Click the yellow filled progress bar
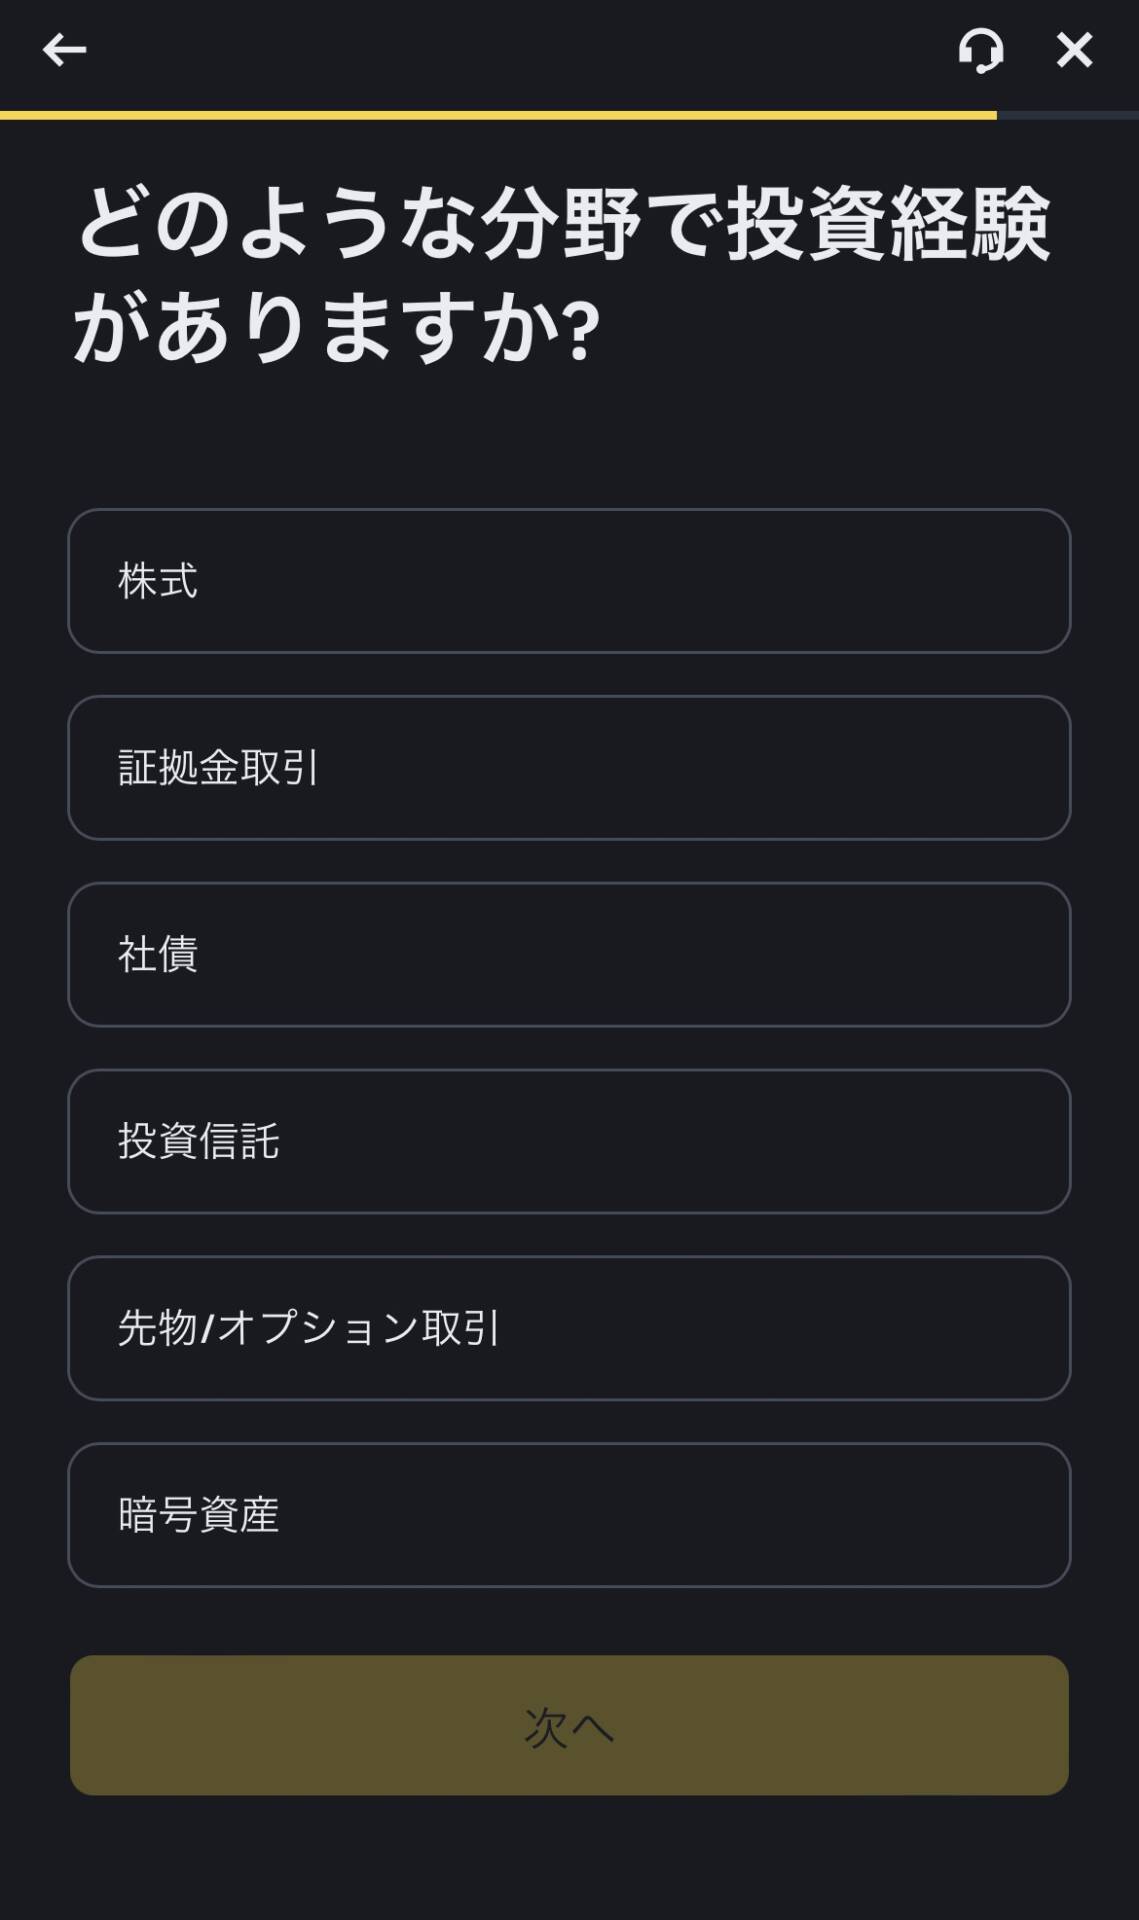 (x=498, y=116)
